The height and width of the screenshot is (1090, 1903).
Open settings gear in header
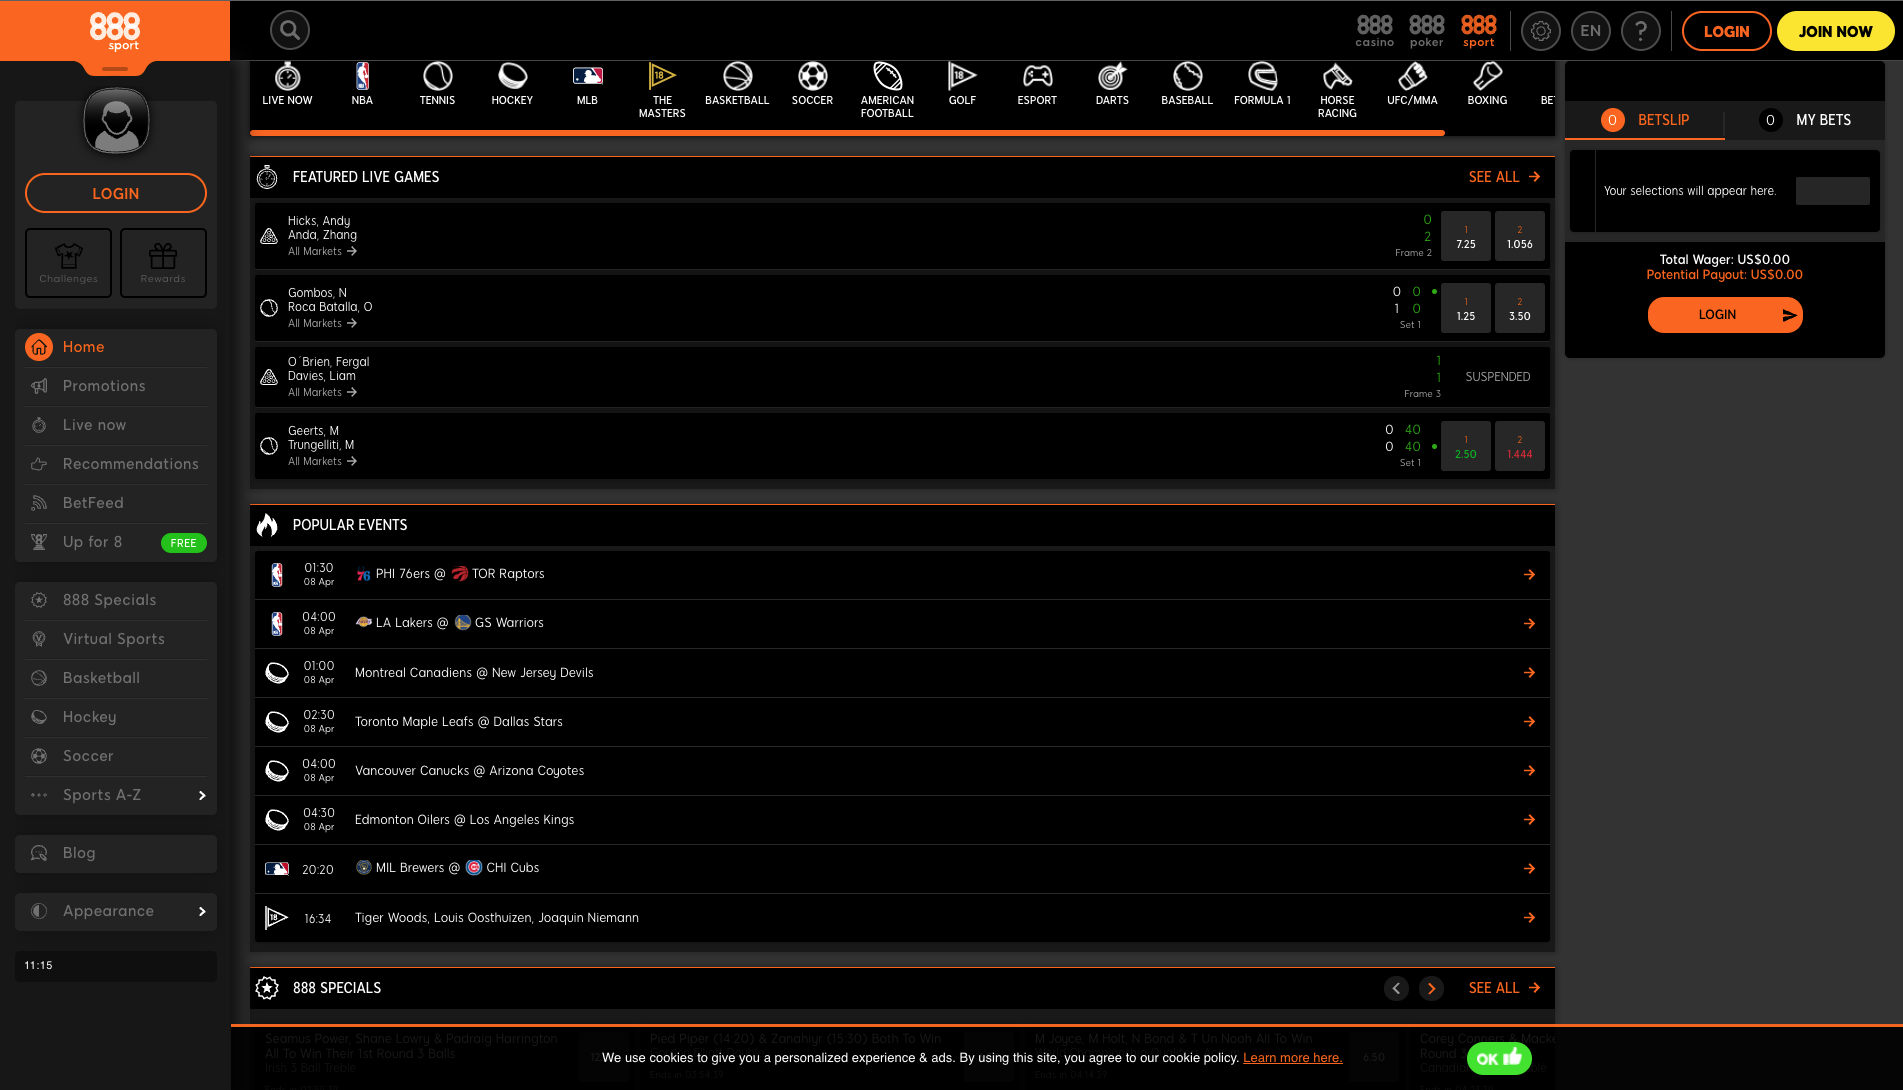coord(1540,31)
